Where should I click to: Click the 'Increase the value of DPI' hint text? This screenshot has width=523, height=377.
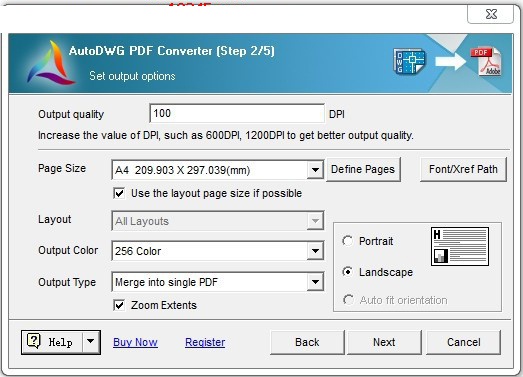226,135
